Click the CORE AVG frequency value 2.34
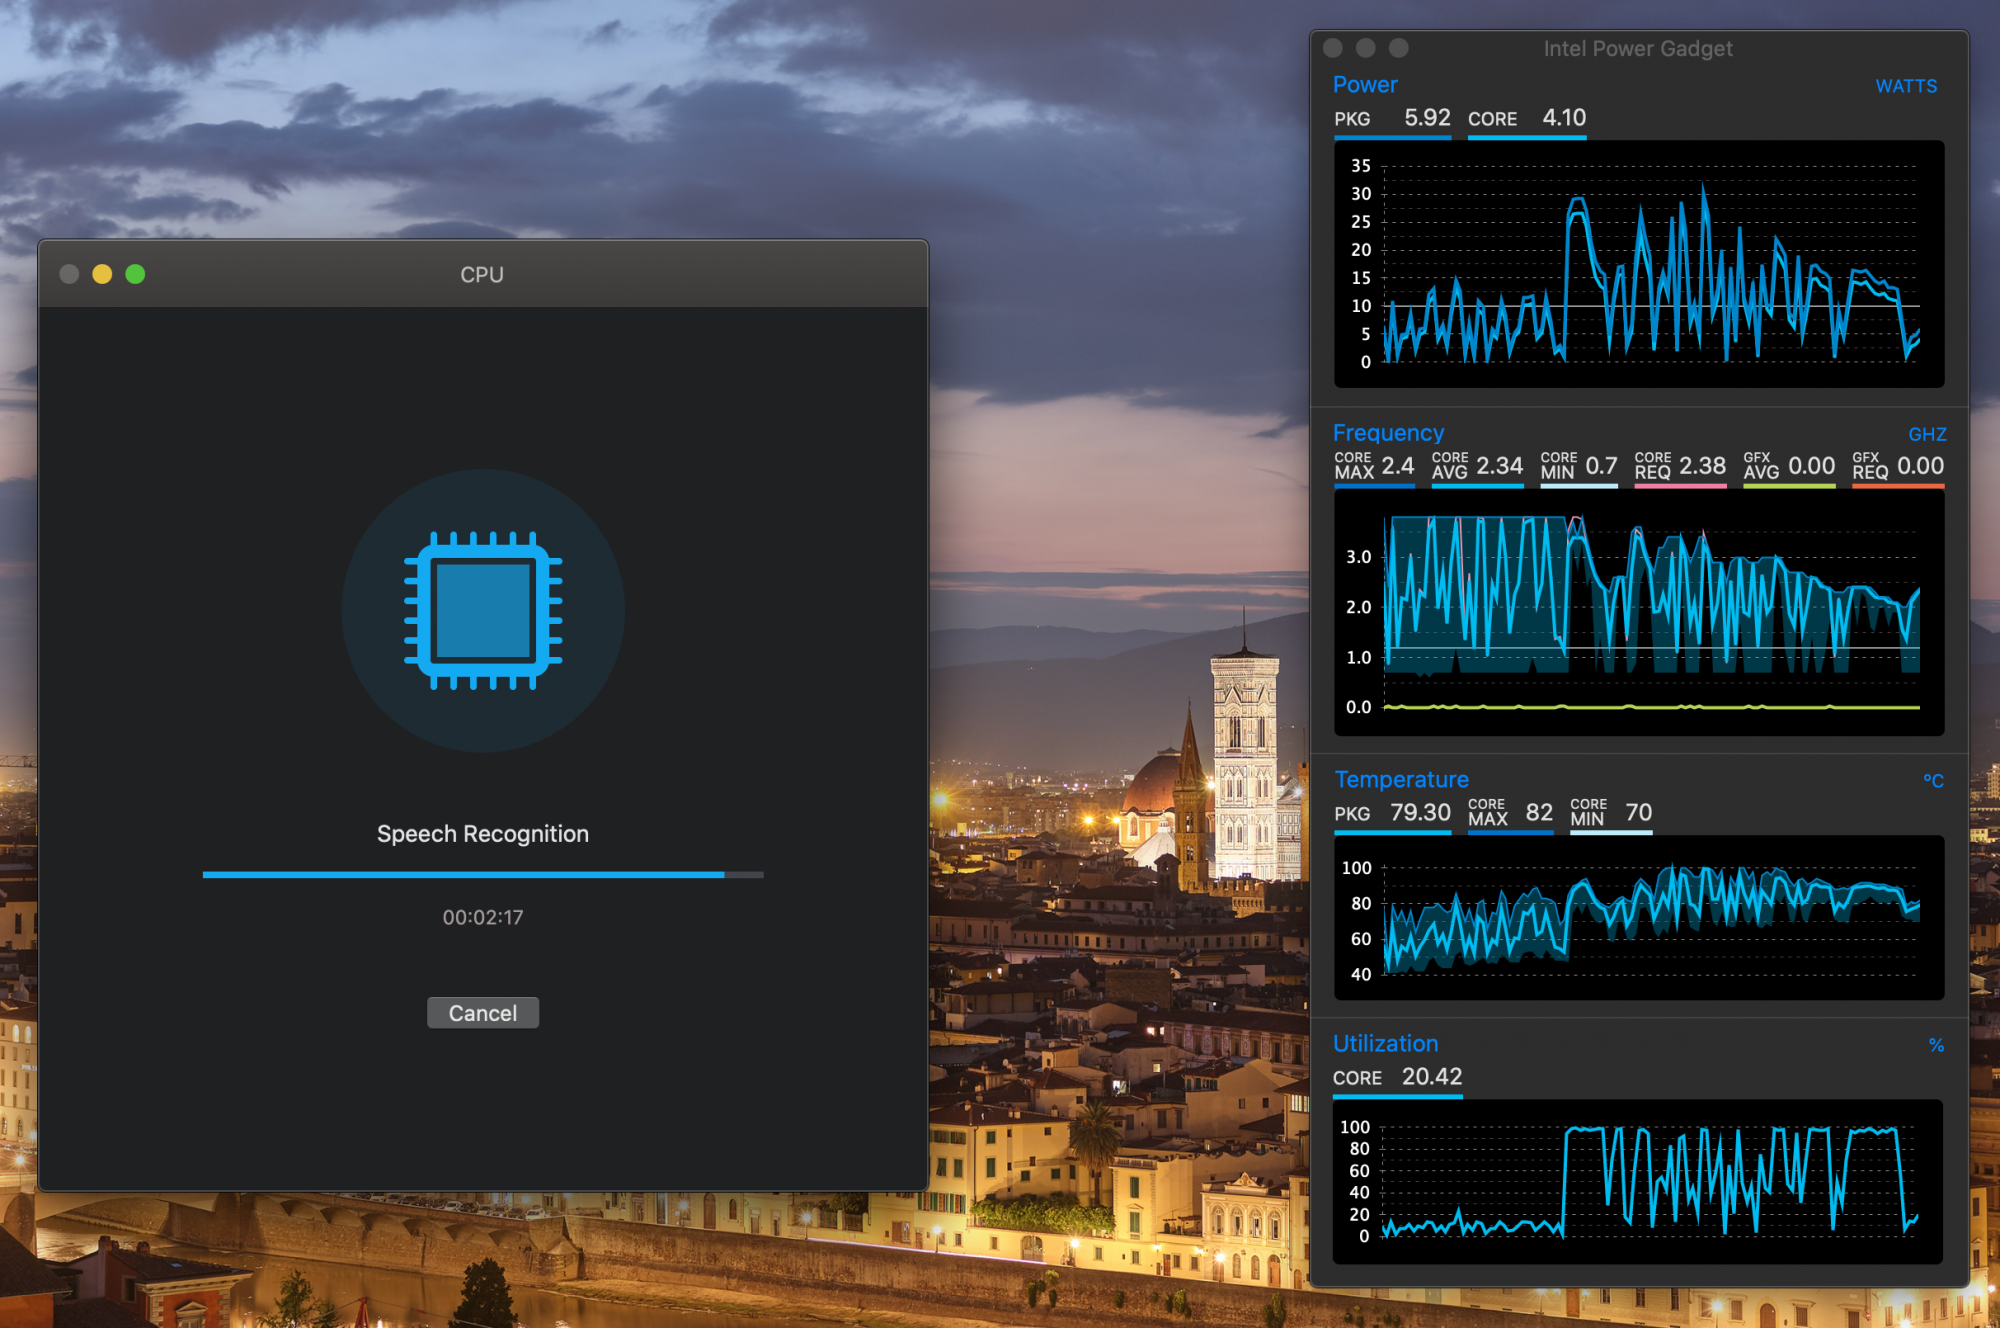 [1498, 466]
